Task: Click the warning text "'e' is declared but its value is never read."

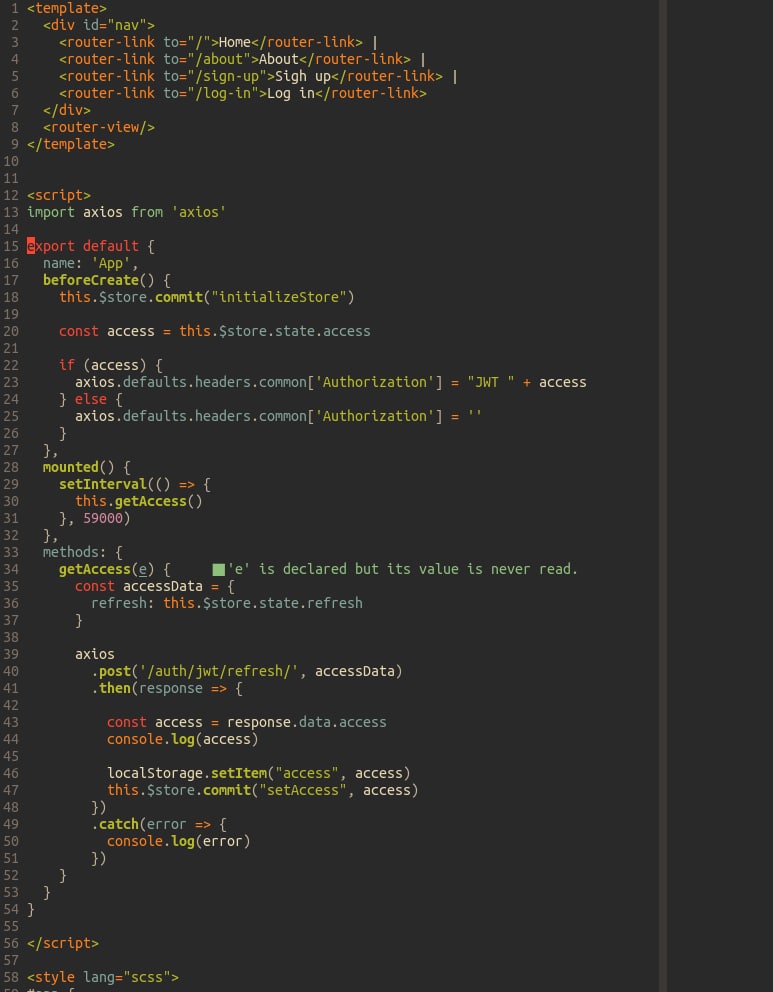Action: tap(402, 569)
